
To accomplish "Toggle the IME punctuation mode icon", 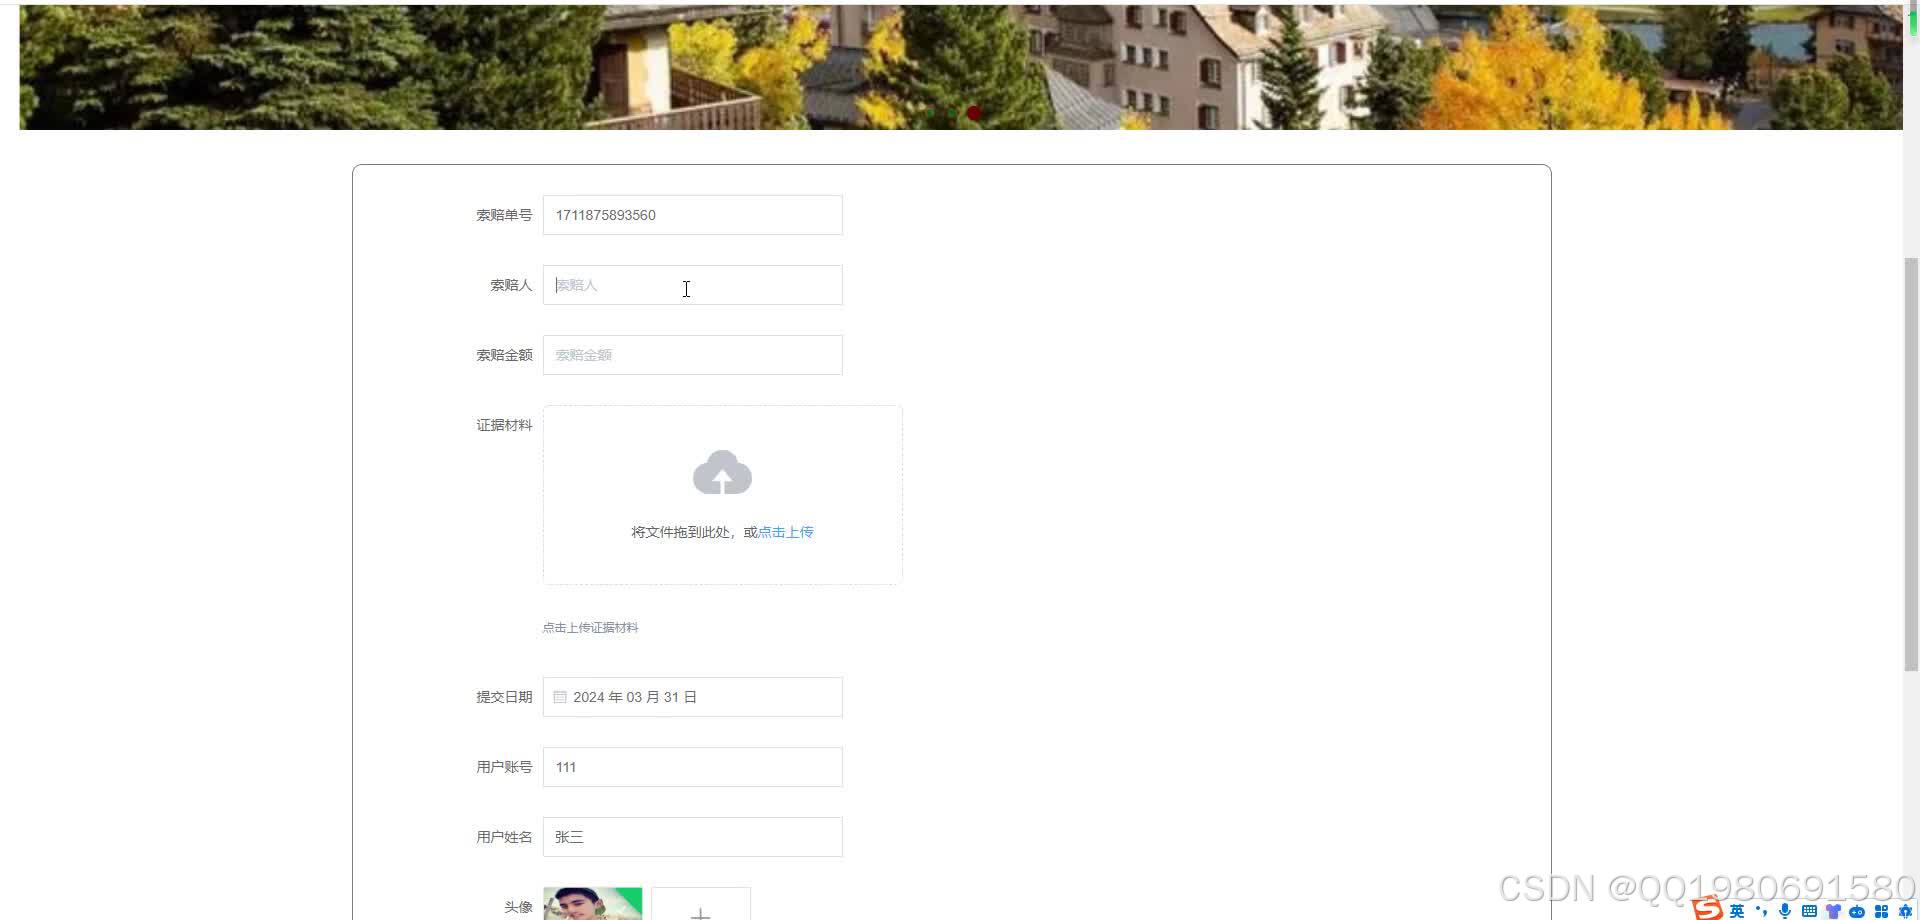I will (x=1762, y=911).
